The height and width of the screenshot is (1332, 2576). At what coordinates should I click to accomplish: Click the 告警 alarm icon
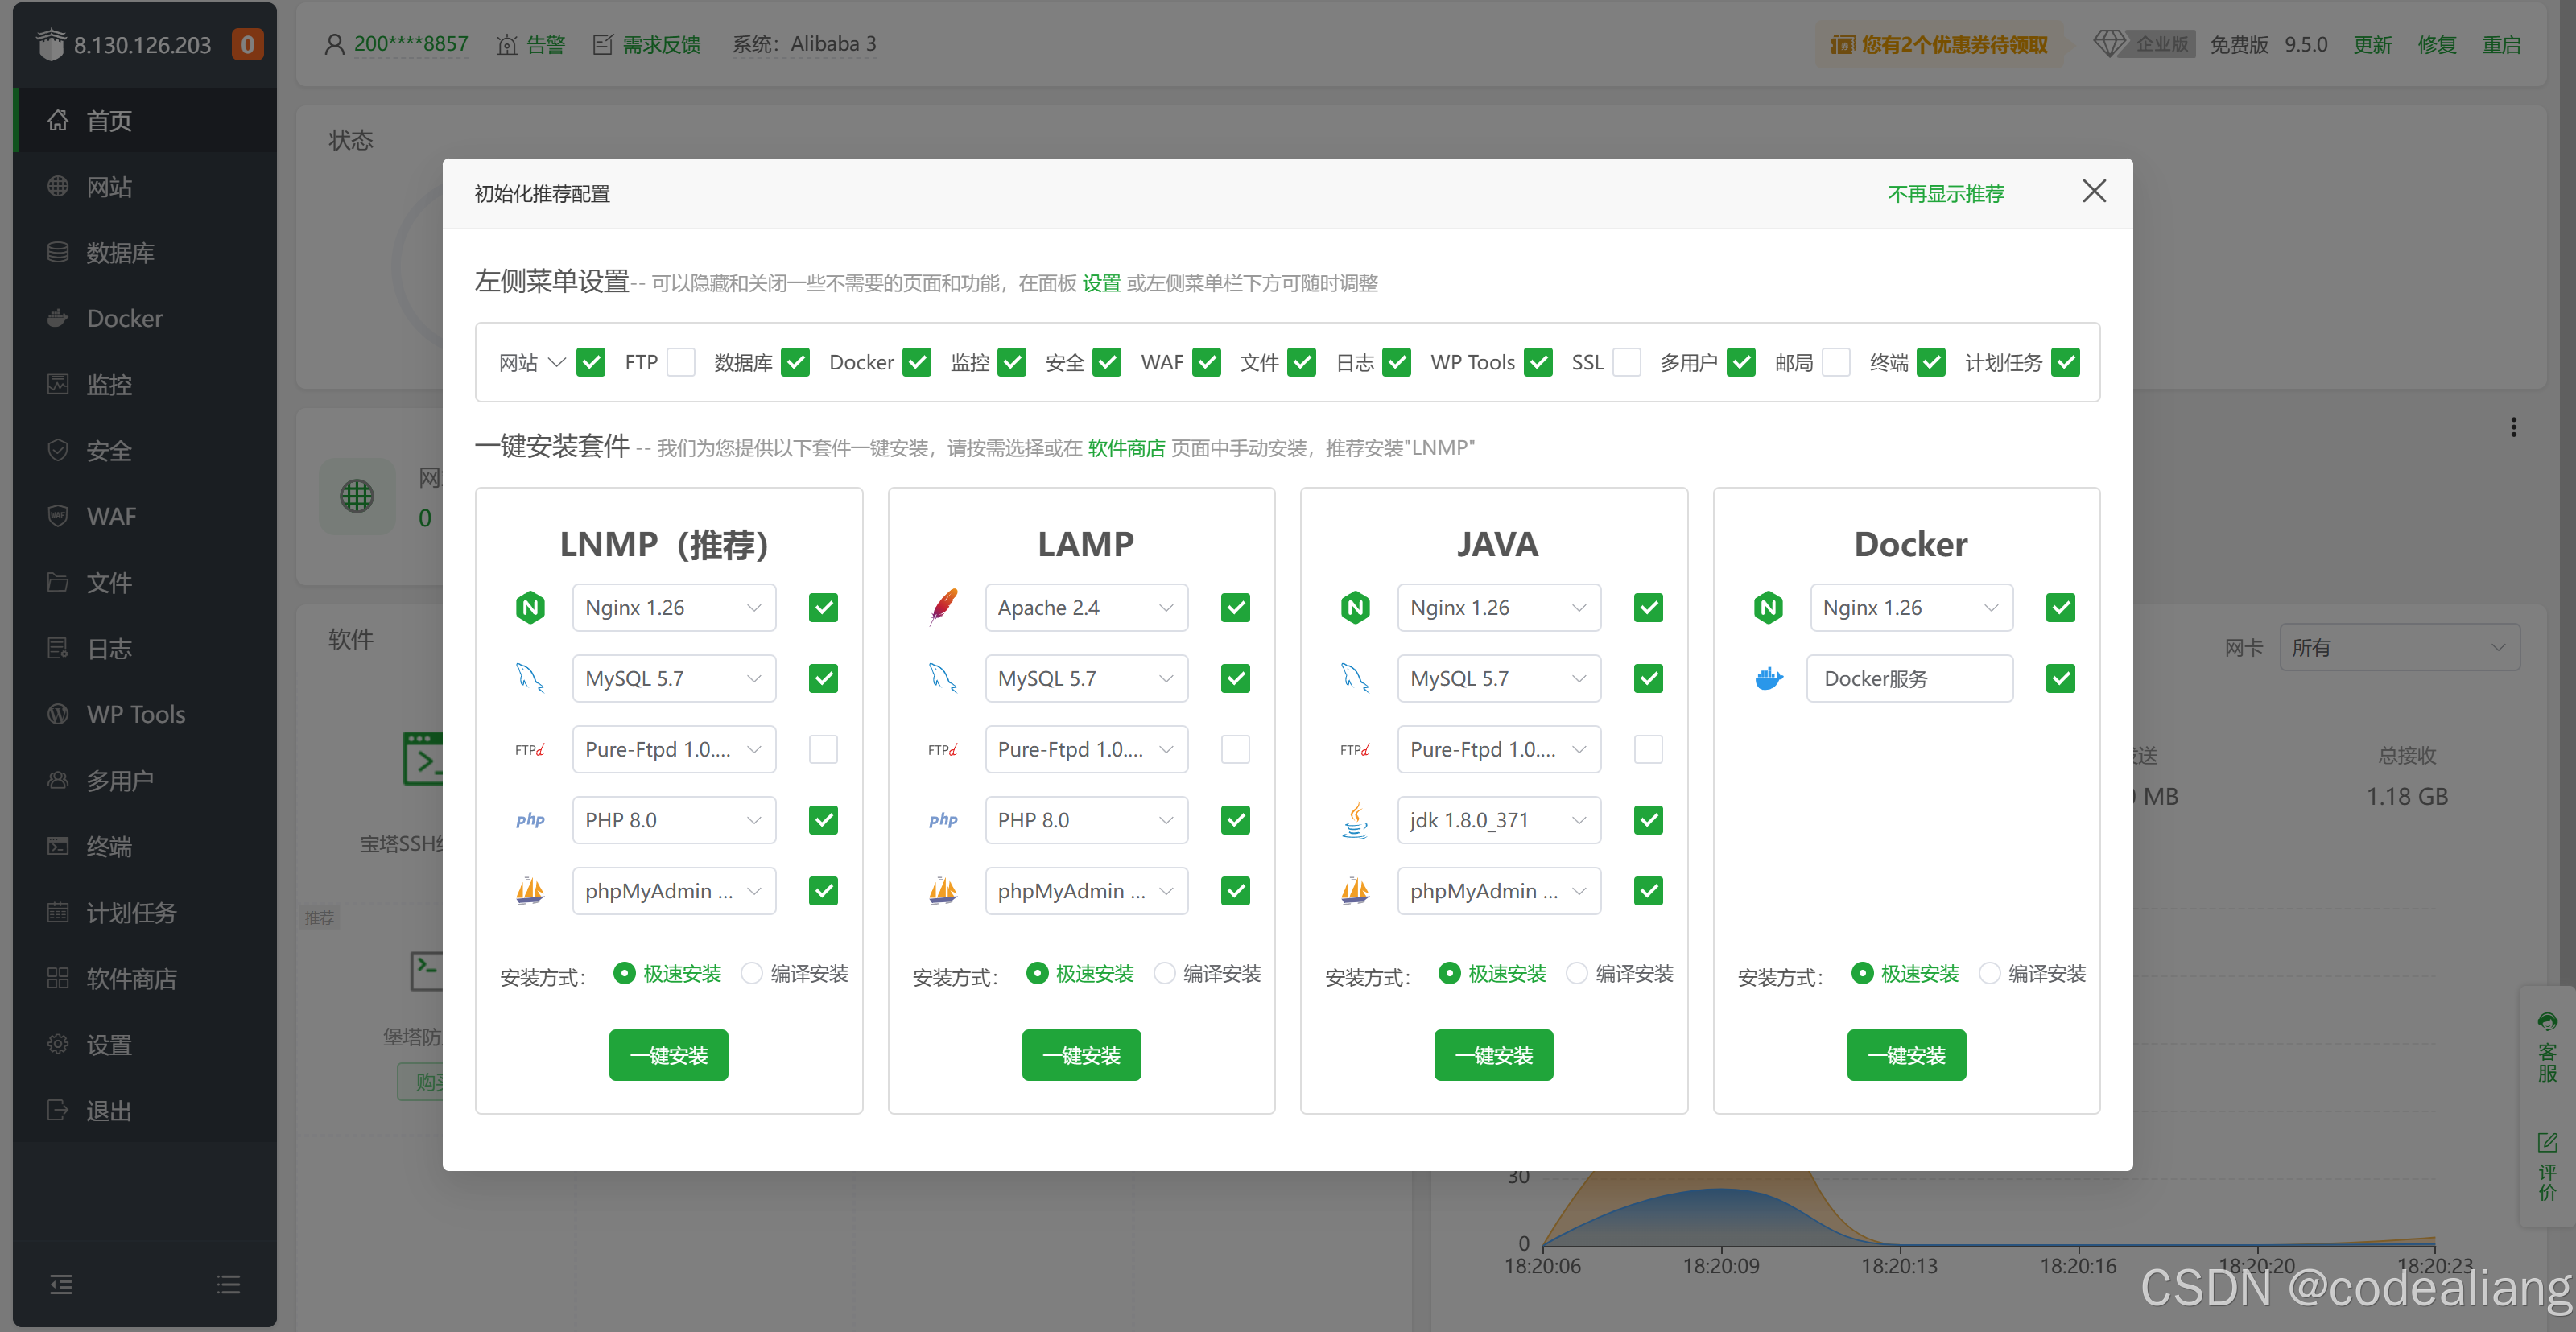(x=507, y=45)
